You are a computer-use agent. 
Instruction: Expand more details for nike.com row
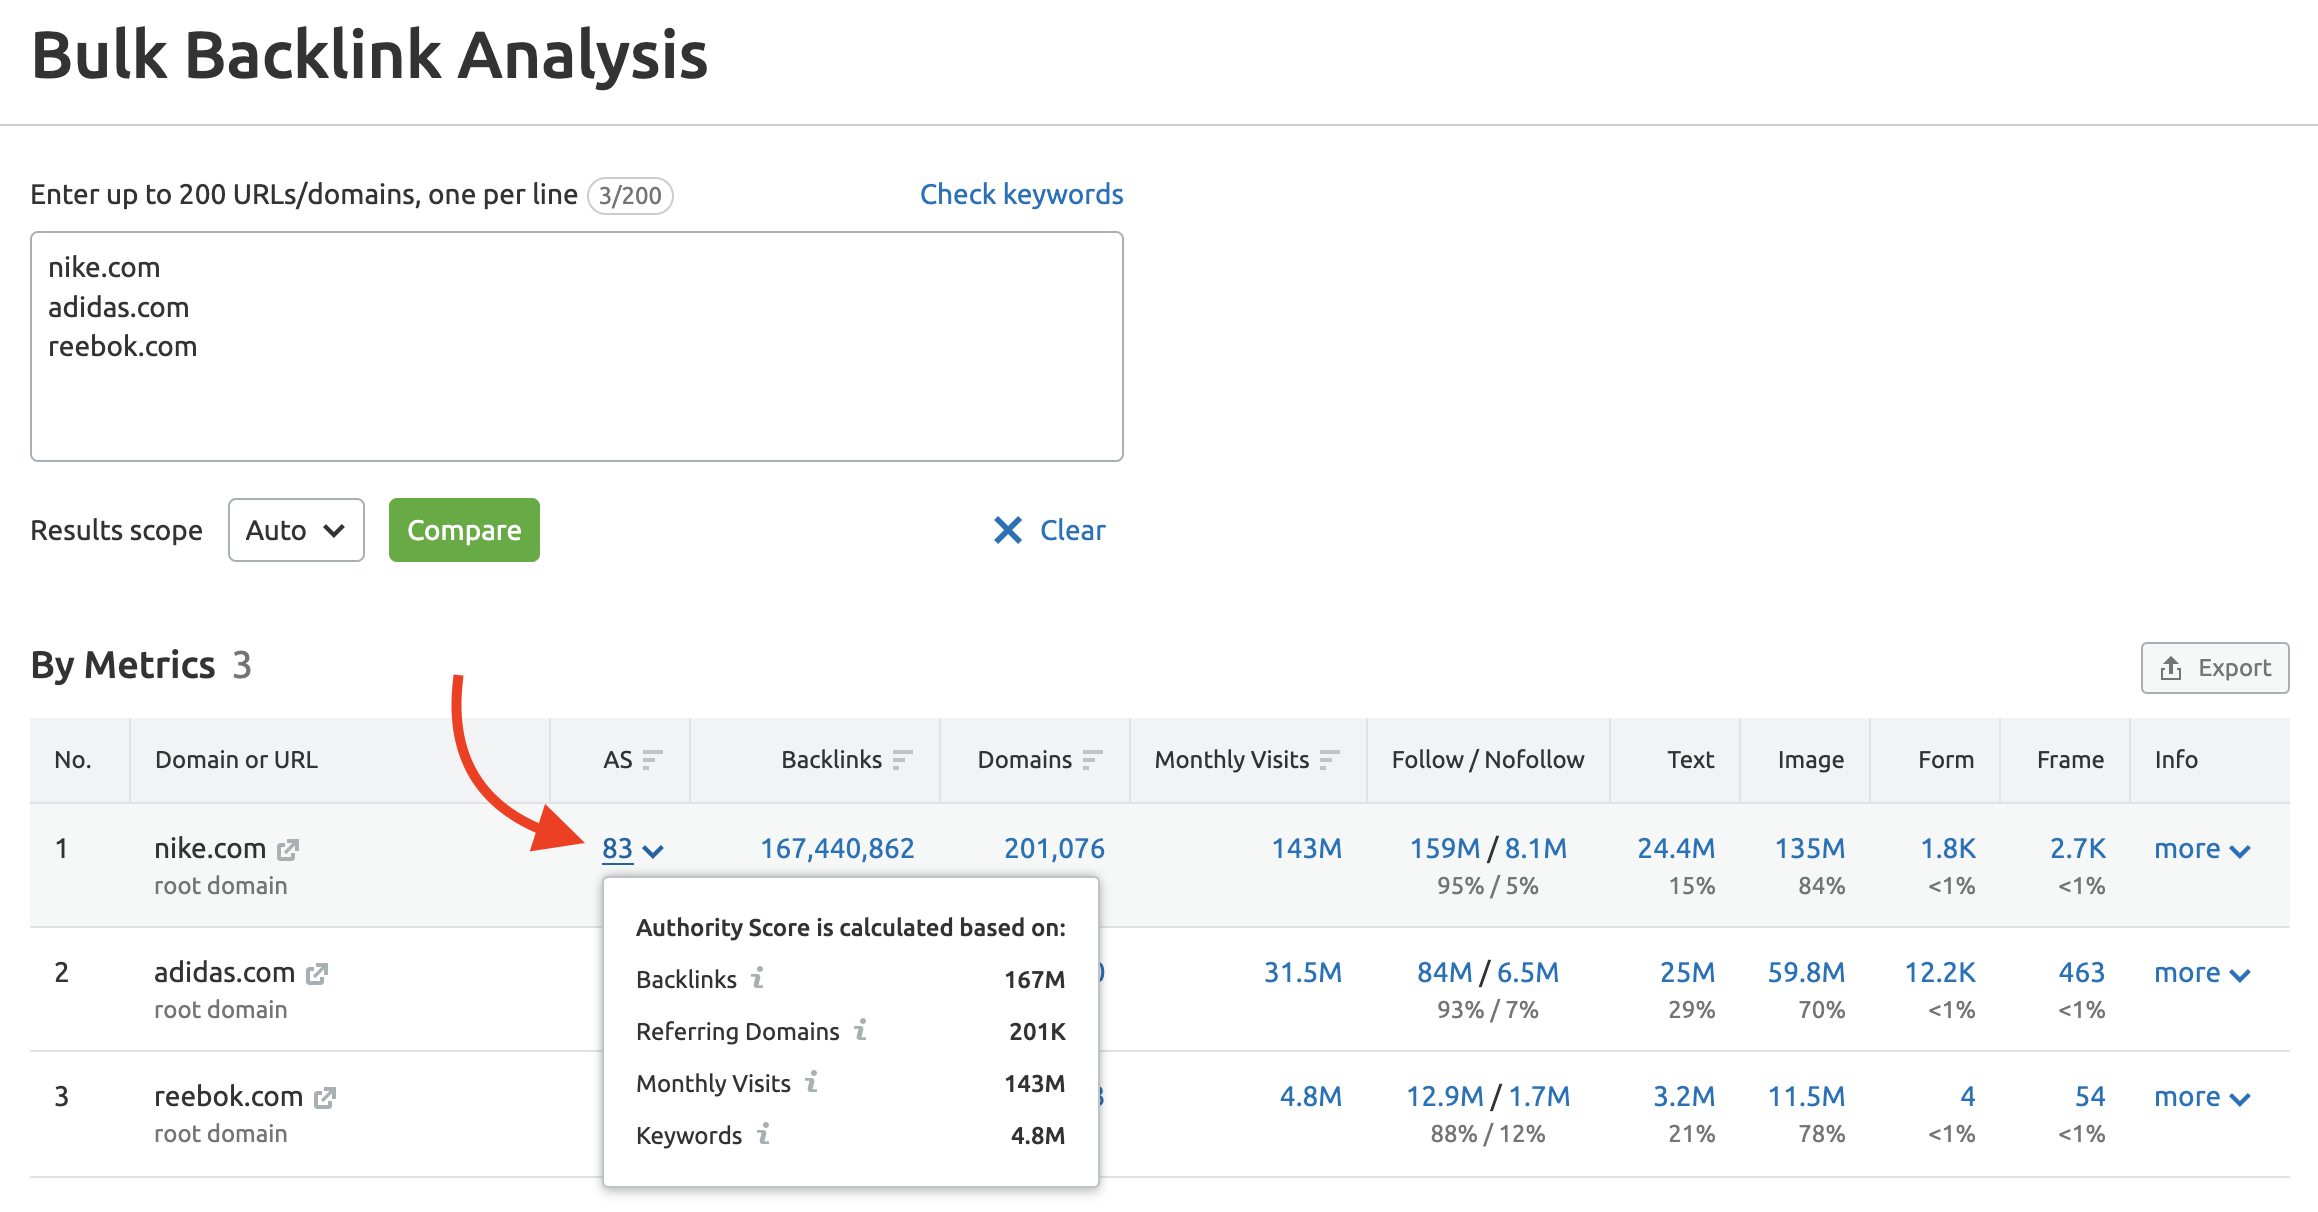point(2202,849)
